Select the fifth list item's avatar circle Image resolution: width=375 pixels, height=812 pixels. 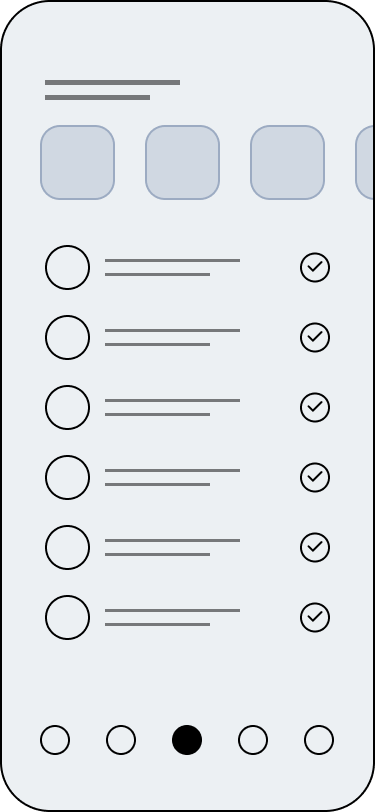pyautogui.click(x=67, y=547)
